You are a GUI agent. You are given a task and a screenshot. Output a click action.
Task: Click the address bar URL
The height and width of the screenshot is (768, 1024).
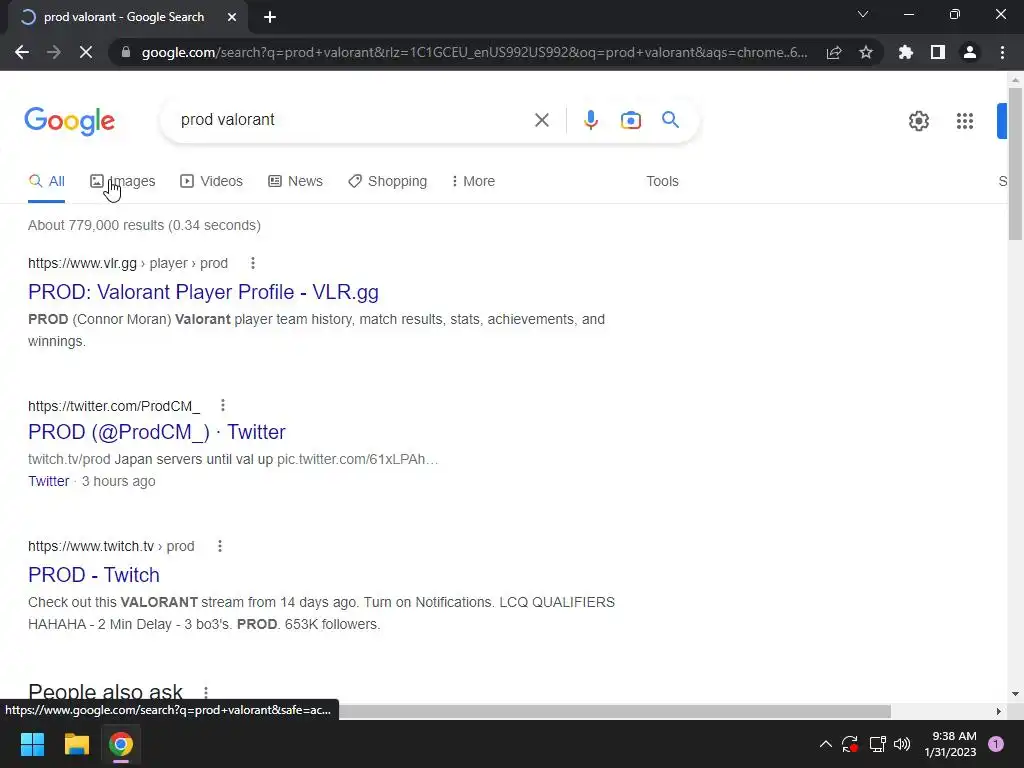pyautogui.click(x=474, y=52)
